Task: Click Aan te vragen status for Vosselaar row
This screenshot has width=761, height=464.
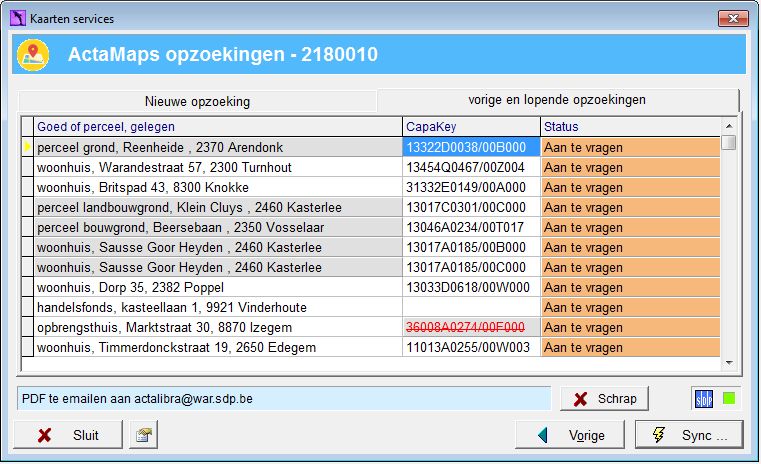Action: 630,227
